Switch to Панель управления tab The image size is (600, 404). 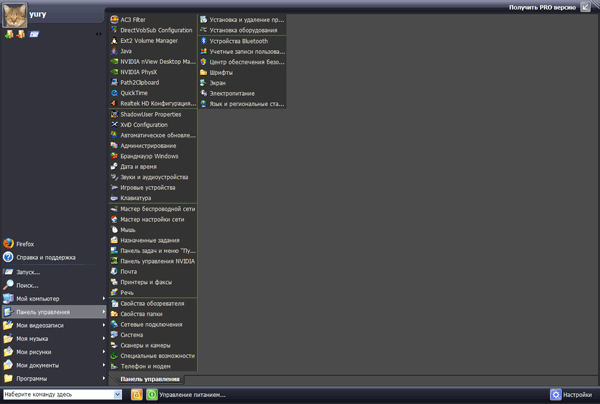150,379
